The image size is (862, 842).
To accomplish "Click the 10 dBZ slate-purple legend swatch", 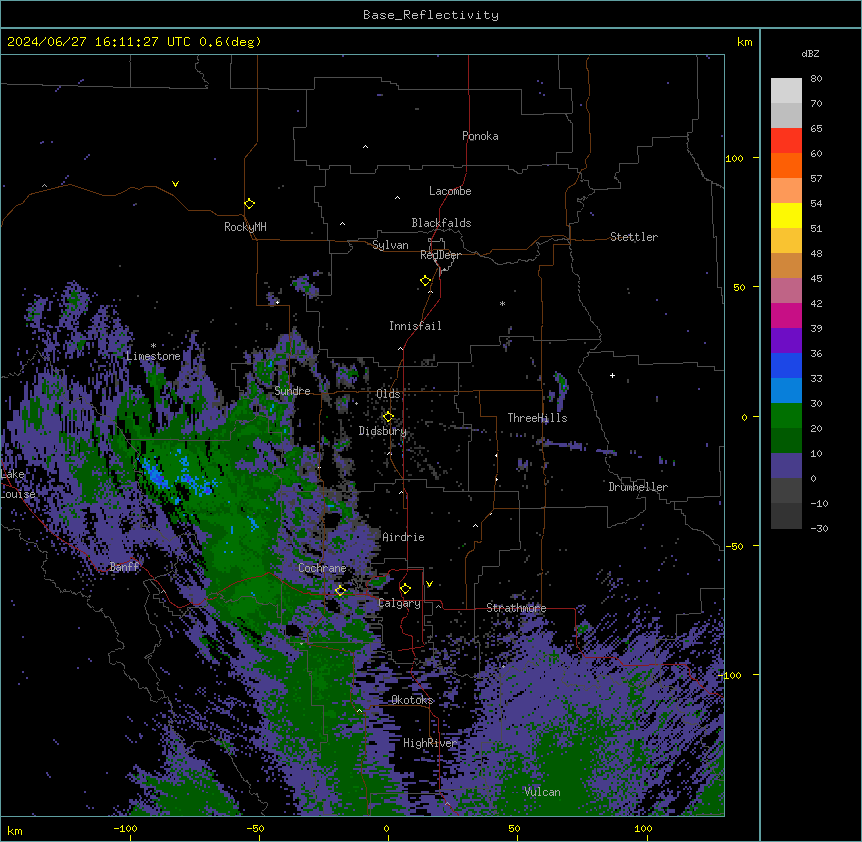I will [786, 466].
